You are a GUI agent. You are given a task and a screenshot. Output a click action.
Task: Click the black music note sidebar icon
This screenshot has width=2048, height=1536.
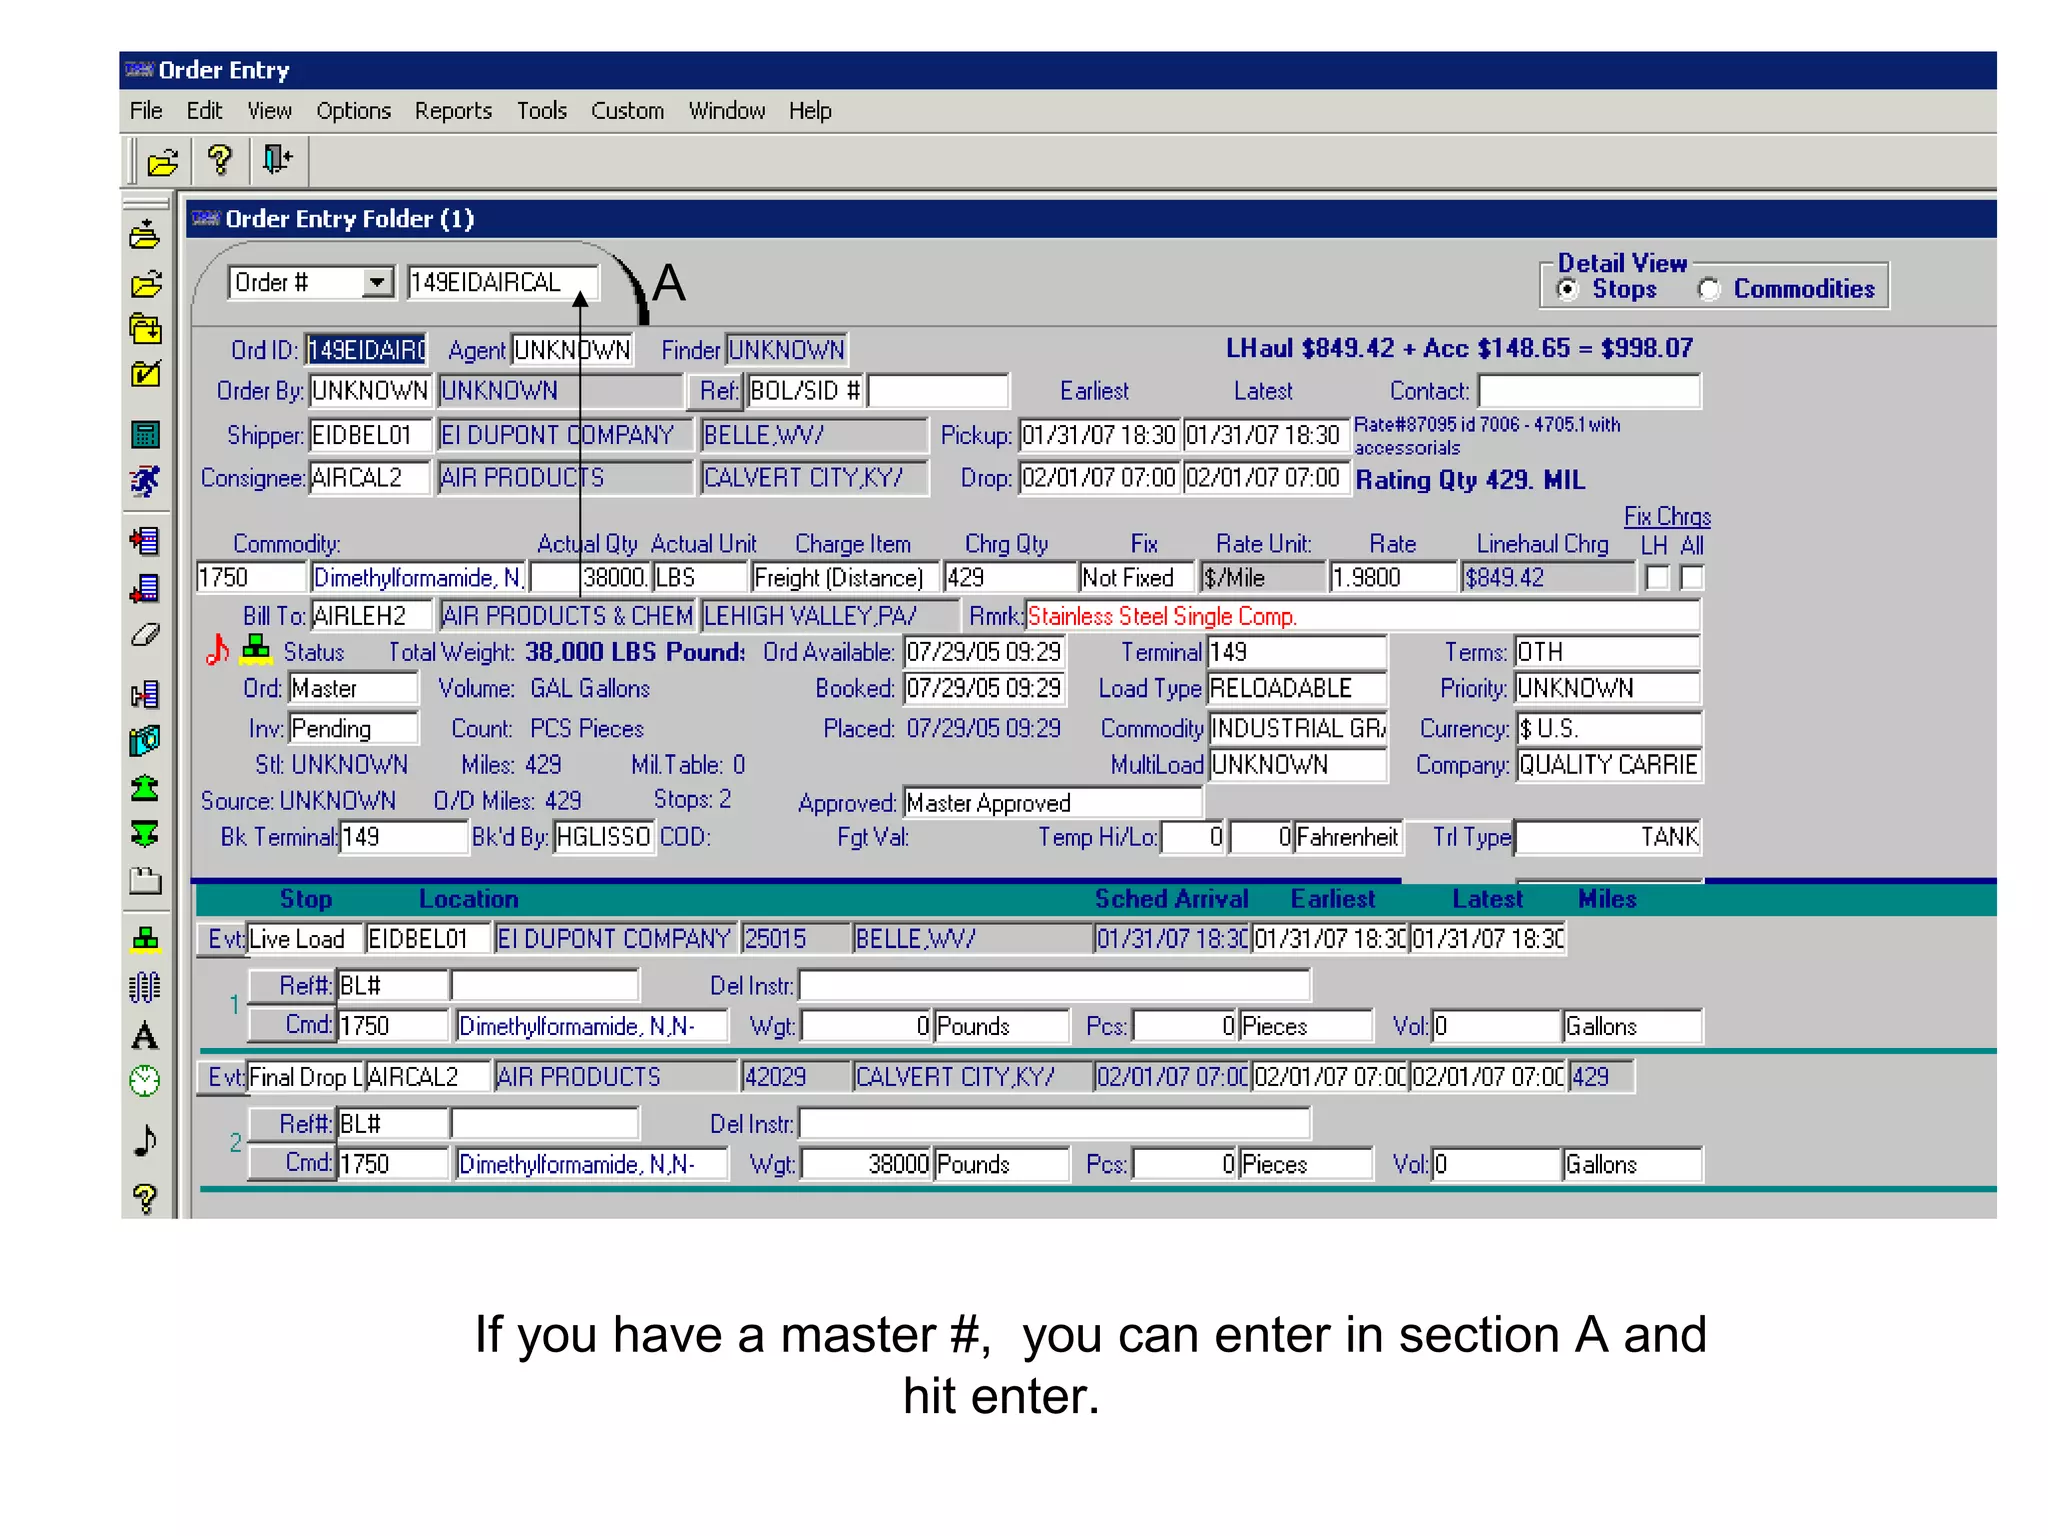point(145,1140)
